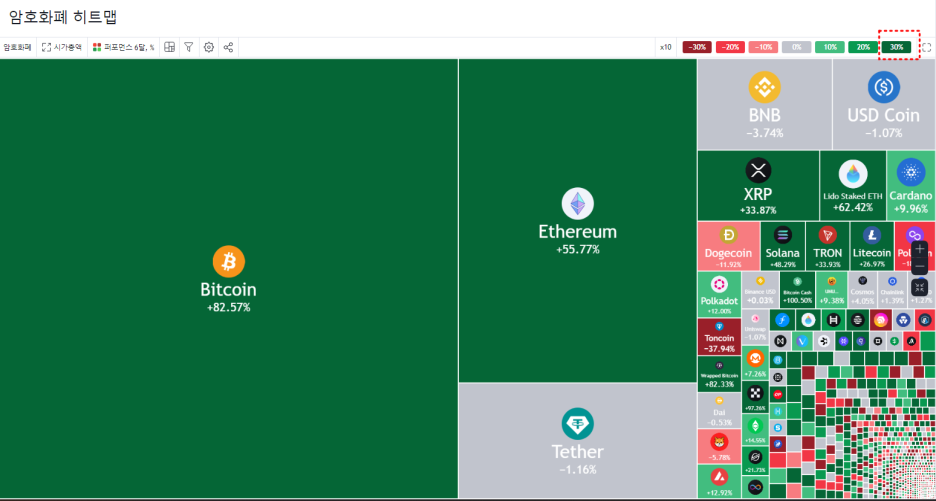Click the BNB logo icon
The height and width of the screenshot is (501, 936).
[x=765, y=87]
